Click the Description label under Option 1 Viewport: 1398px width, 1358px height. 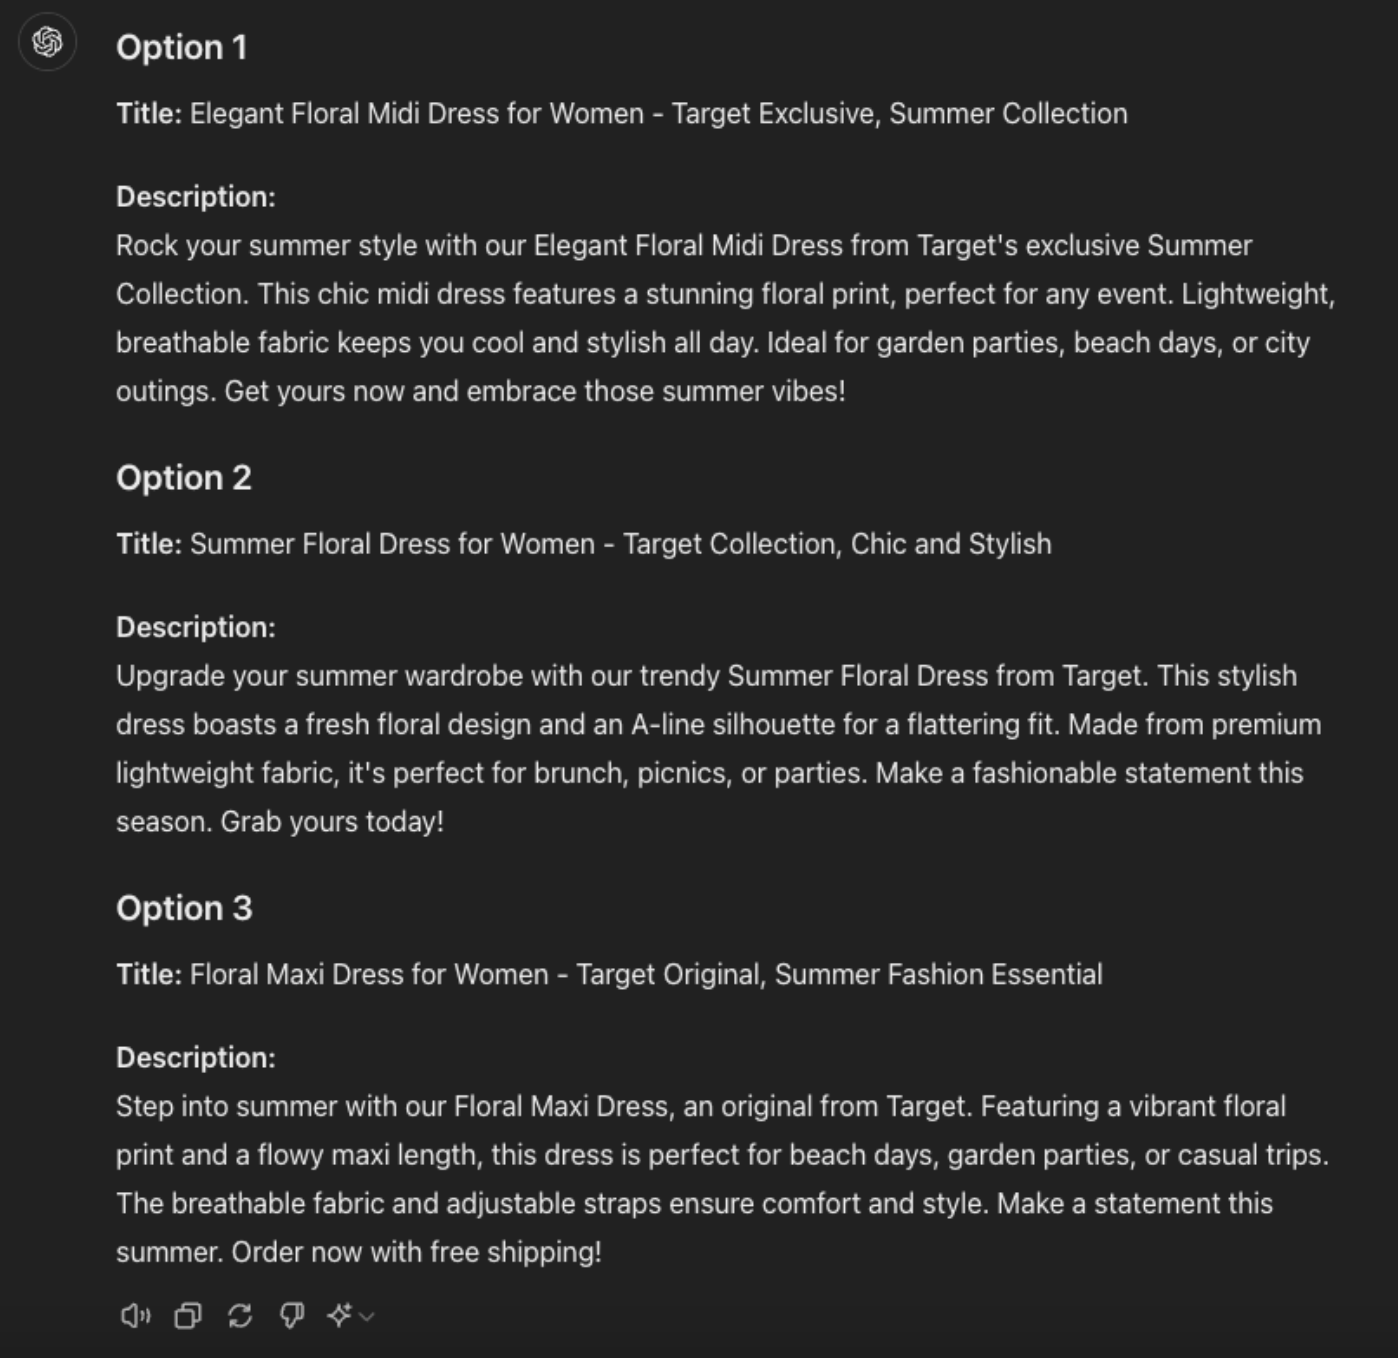pos(196,197)
